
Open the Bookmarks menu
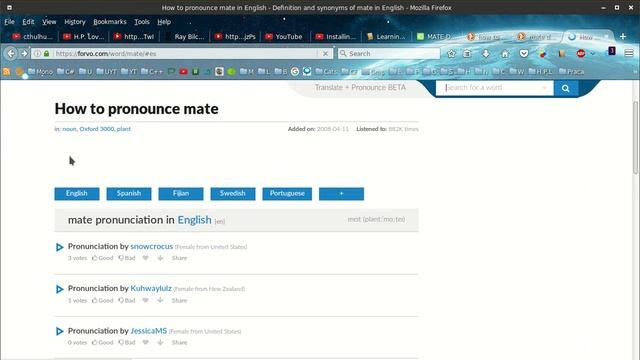pos(110,22)
